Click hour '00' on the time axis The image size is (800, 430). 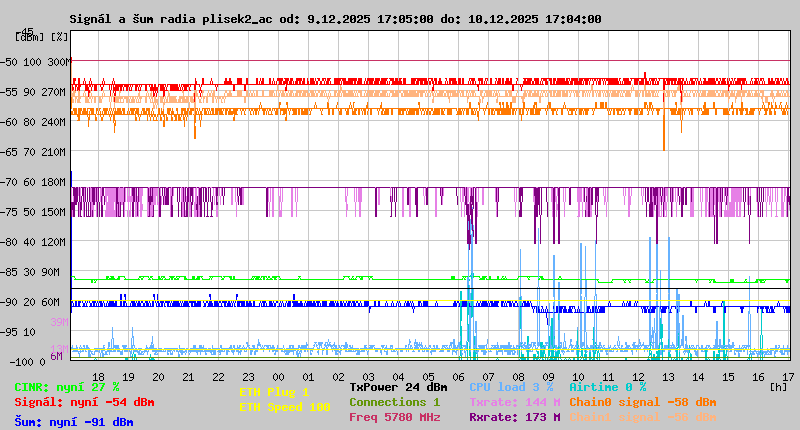279,377
